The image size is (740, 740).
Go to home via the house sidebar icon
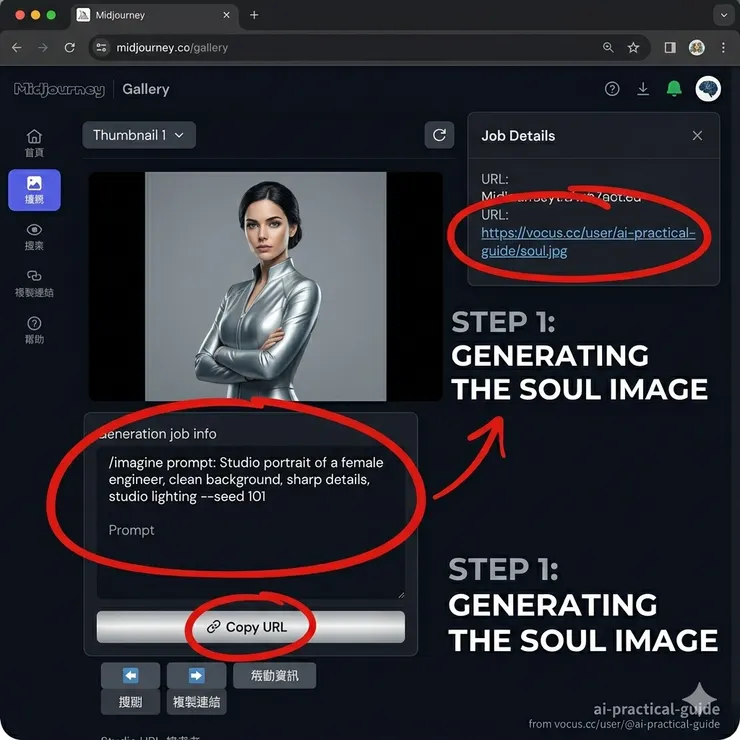coord(34,143)
